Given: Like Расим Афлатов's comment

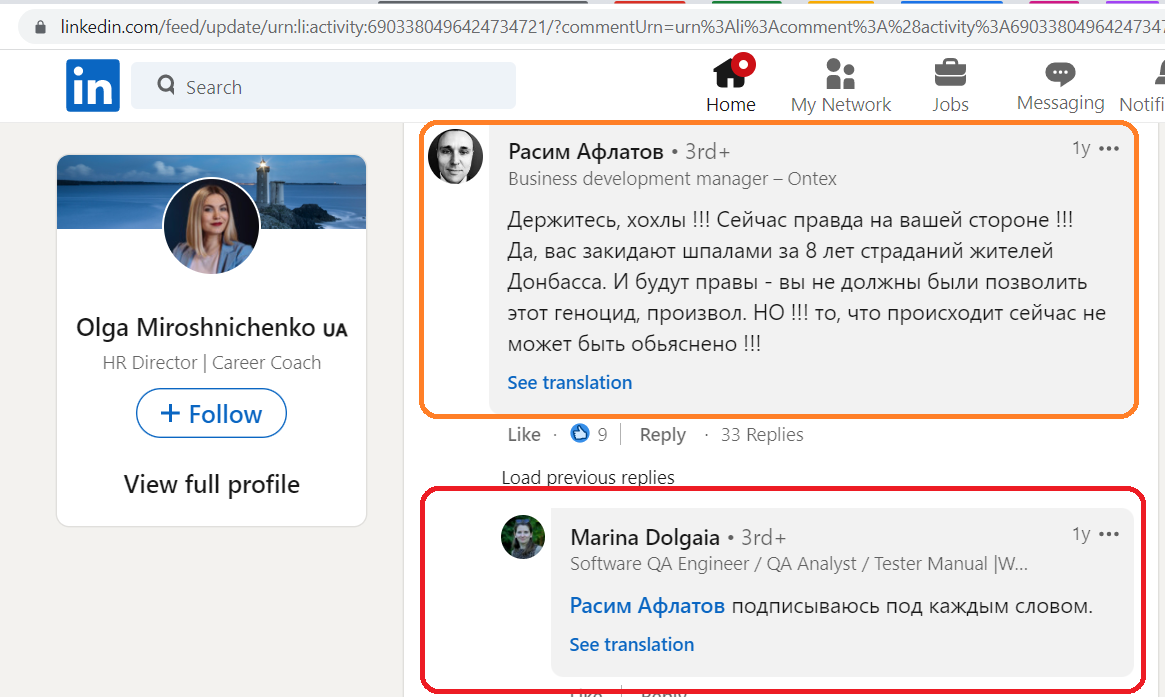Looking at the screenshot, I should point(524,435).
